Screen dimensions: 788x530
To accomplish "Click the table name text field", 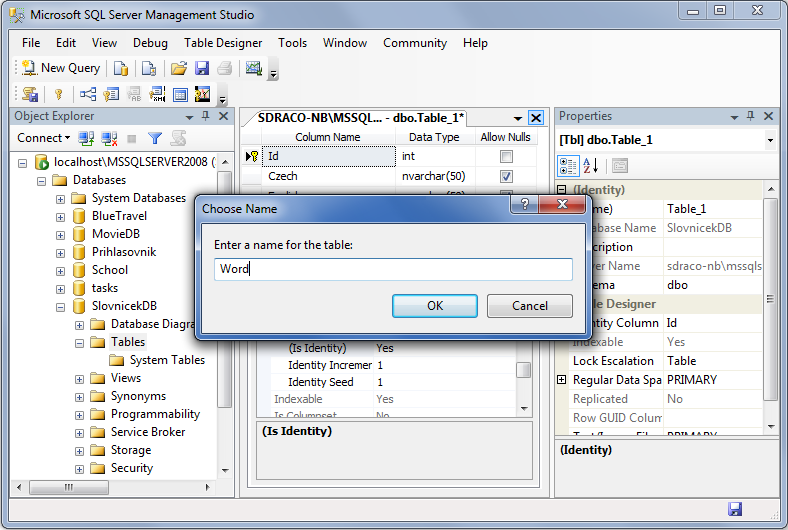I will [393, 269].
